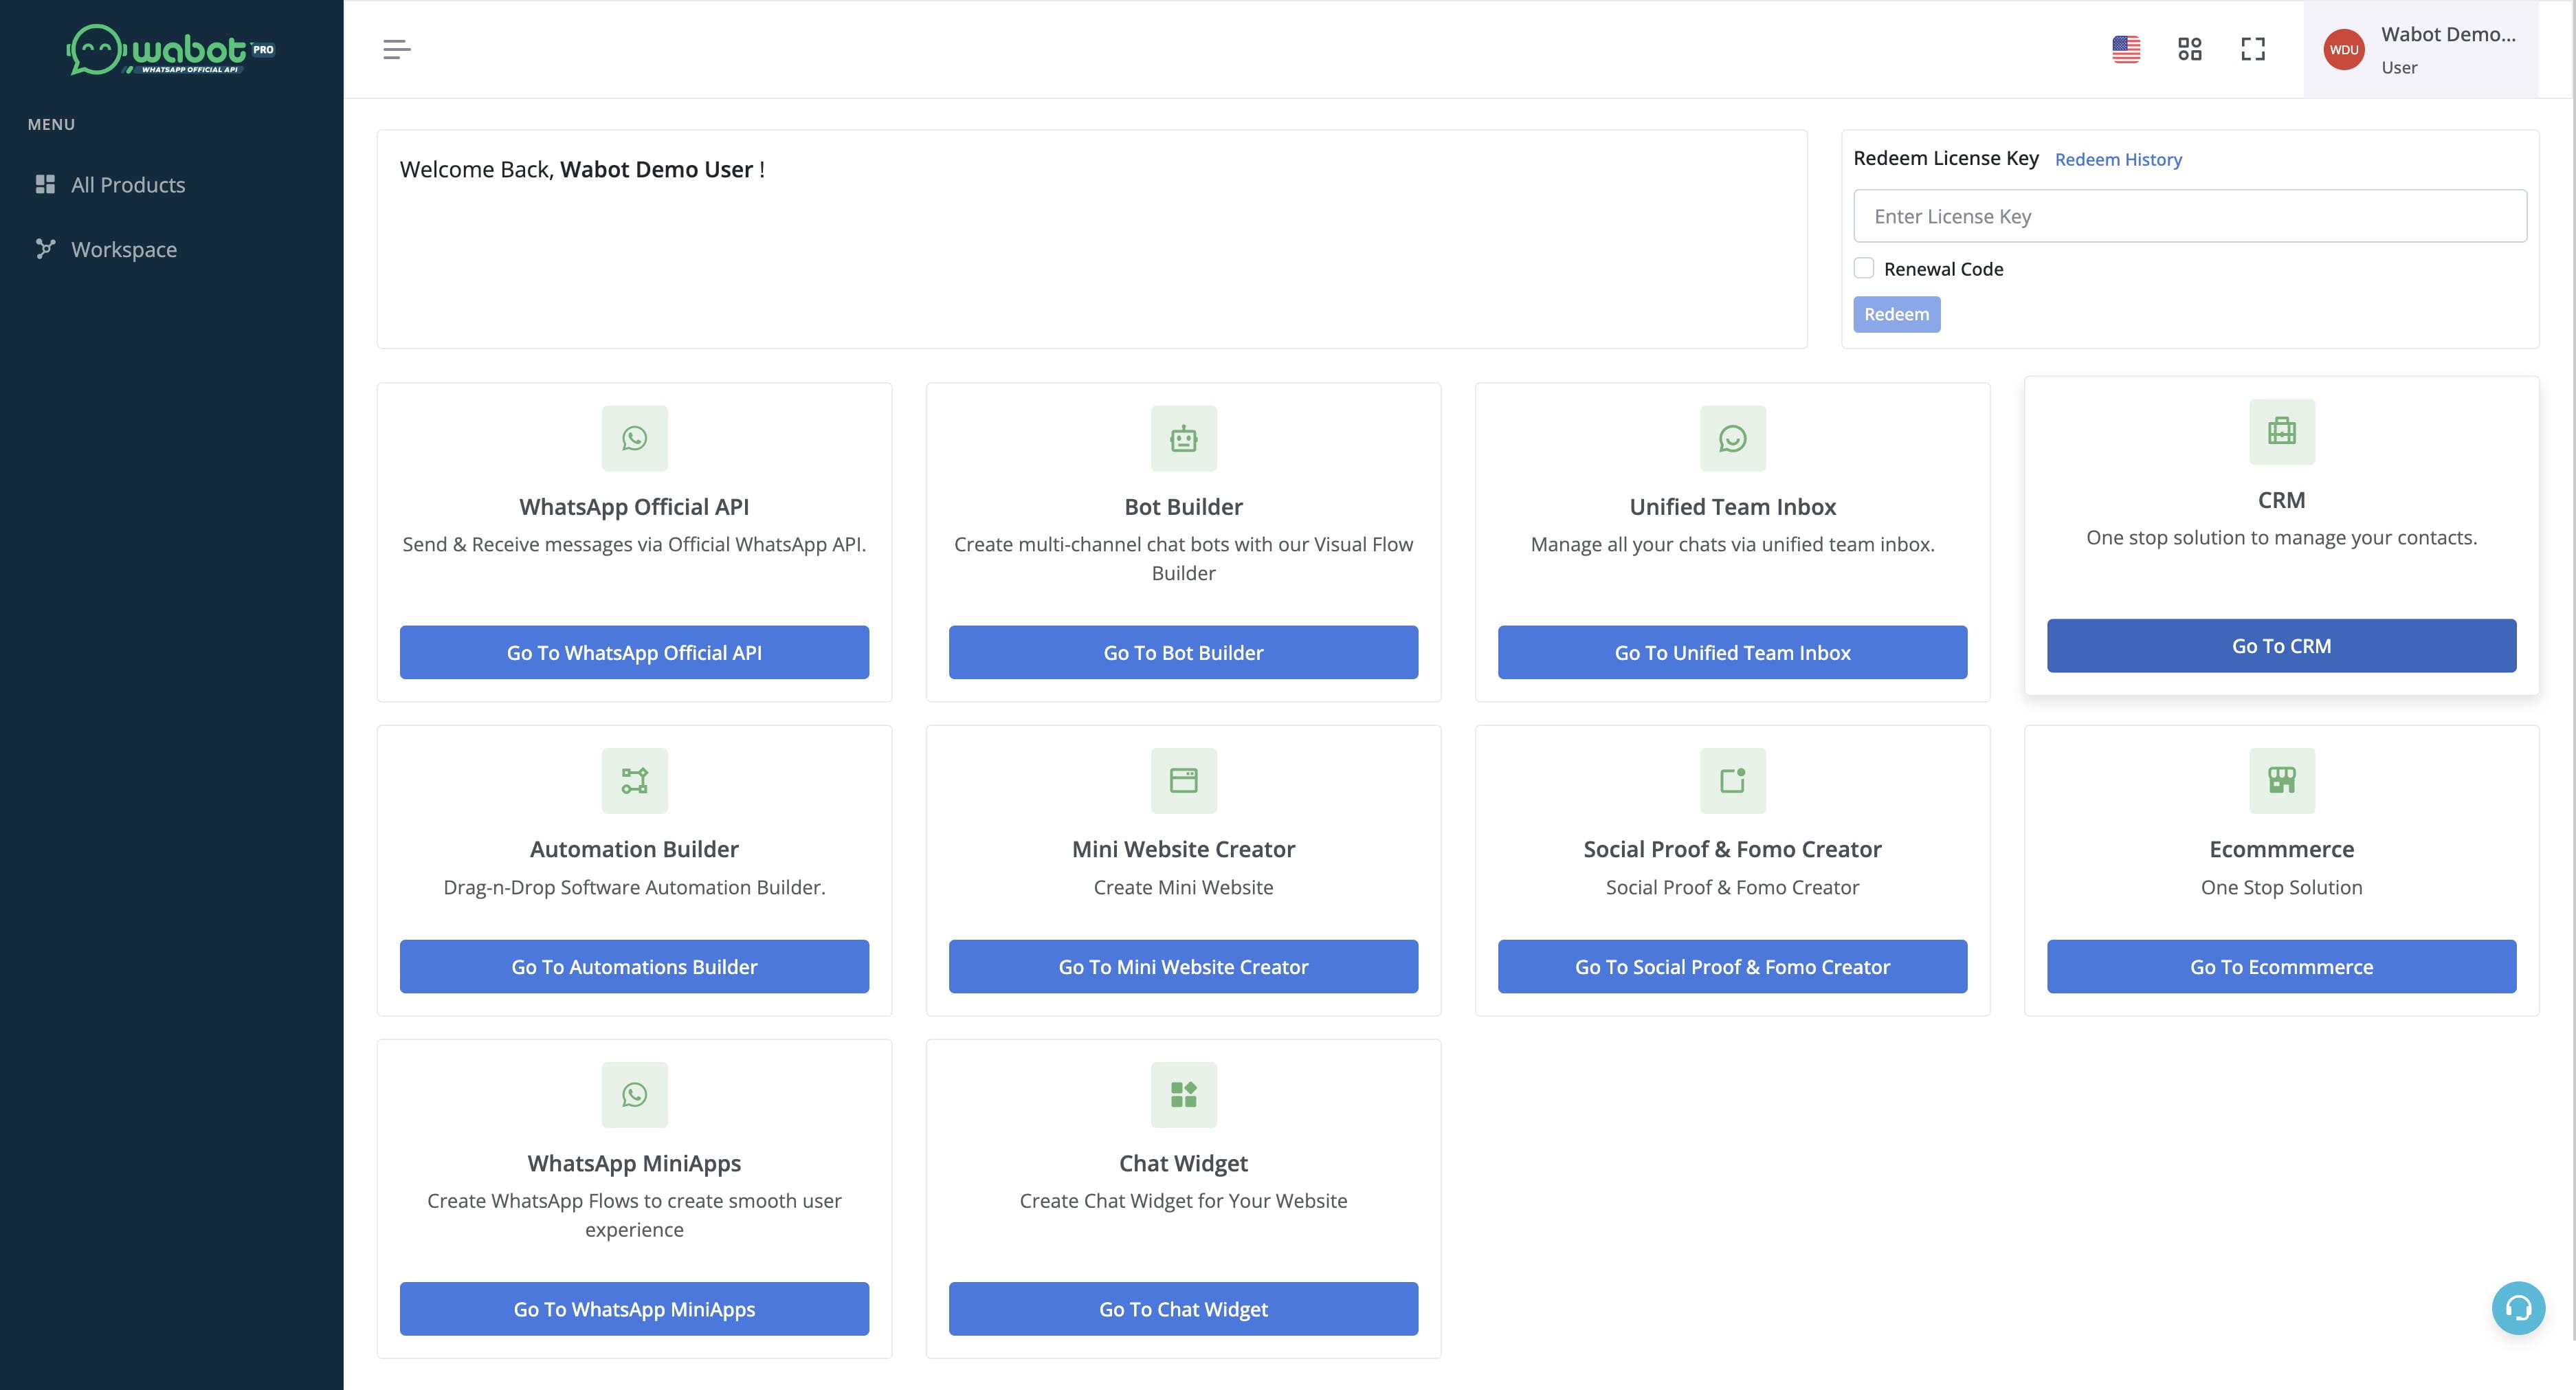Click the Ecommmerce store icon
The image size is (2576, 1390).
2282,780
